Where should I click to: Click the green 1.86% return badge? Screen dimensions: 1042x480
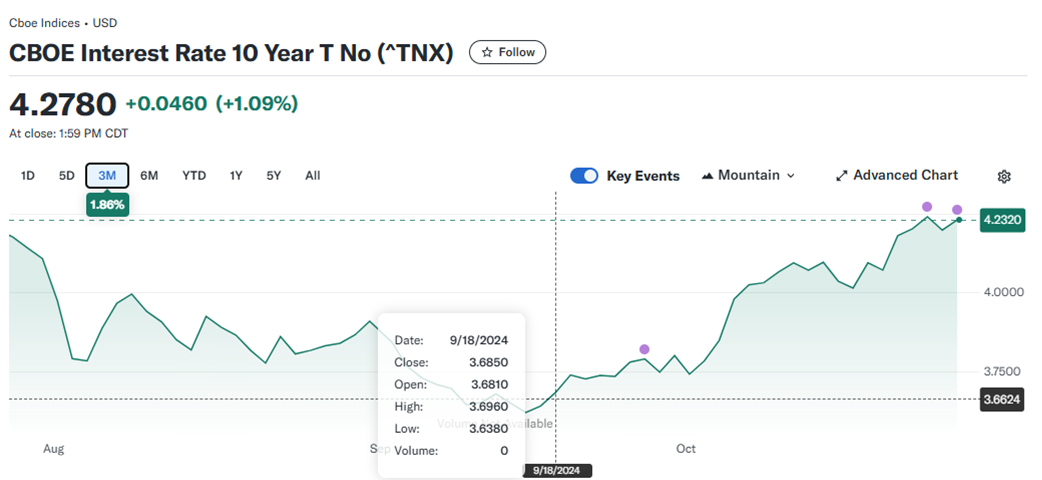[x=107, y=203]
